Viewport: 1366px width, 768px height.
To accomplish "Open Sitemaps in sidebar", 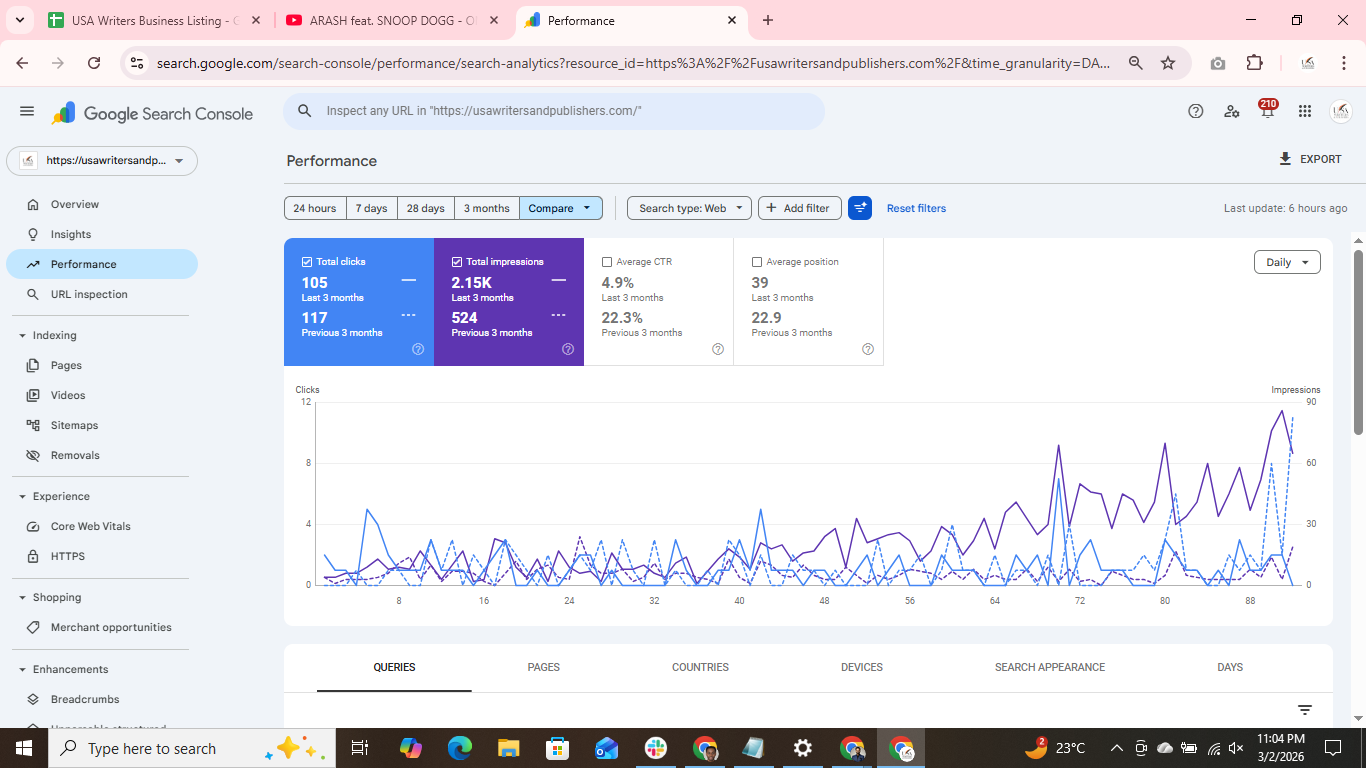I will 102,425.
